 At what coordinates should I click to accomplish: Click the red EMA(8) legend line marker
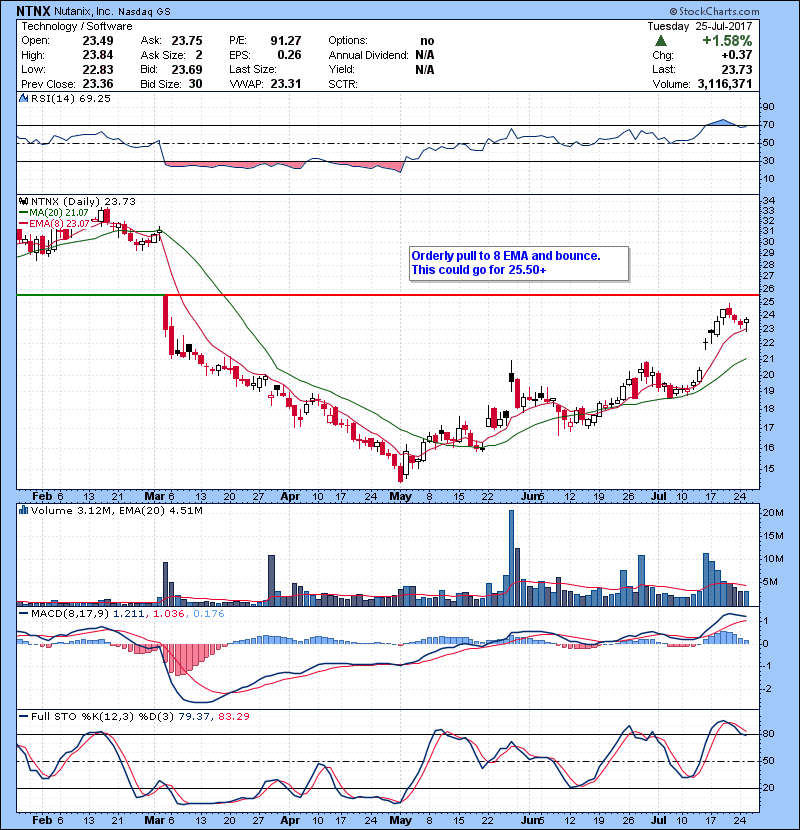click(x=23, y=223)
